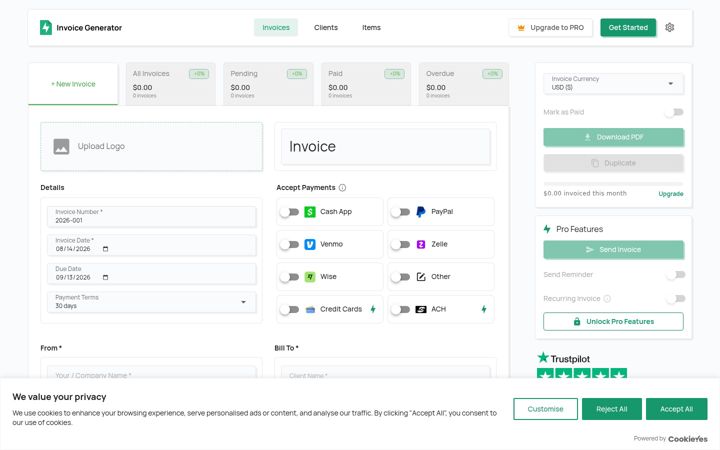This screenshot has width=720, height=450.
Task: Accept All cookies
Action: click(676, 409)
